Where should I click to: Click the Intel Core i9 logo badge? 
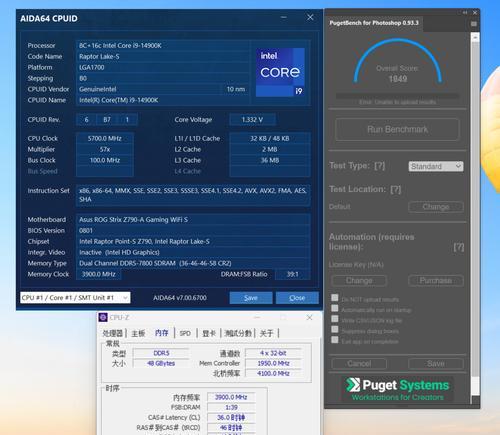click(280, 72)
